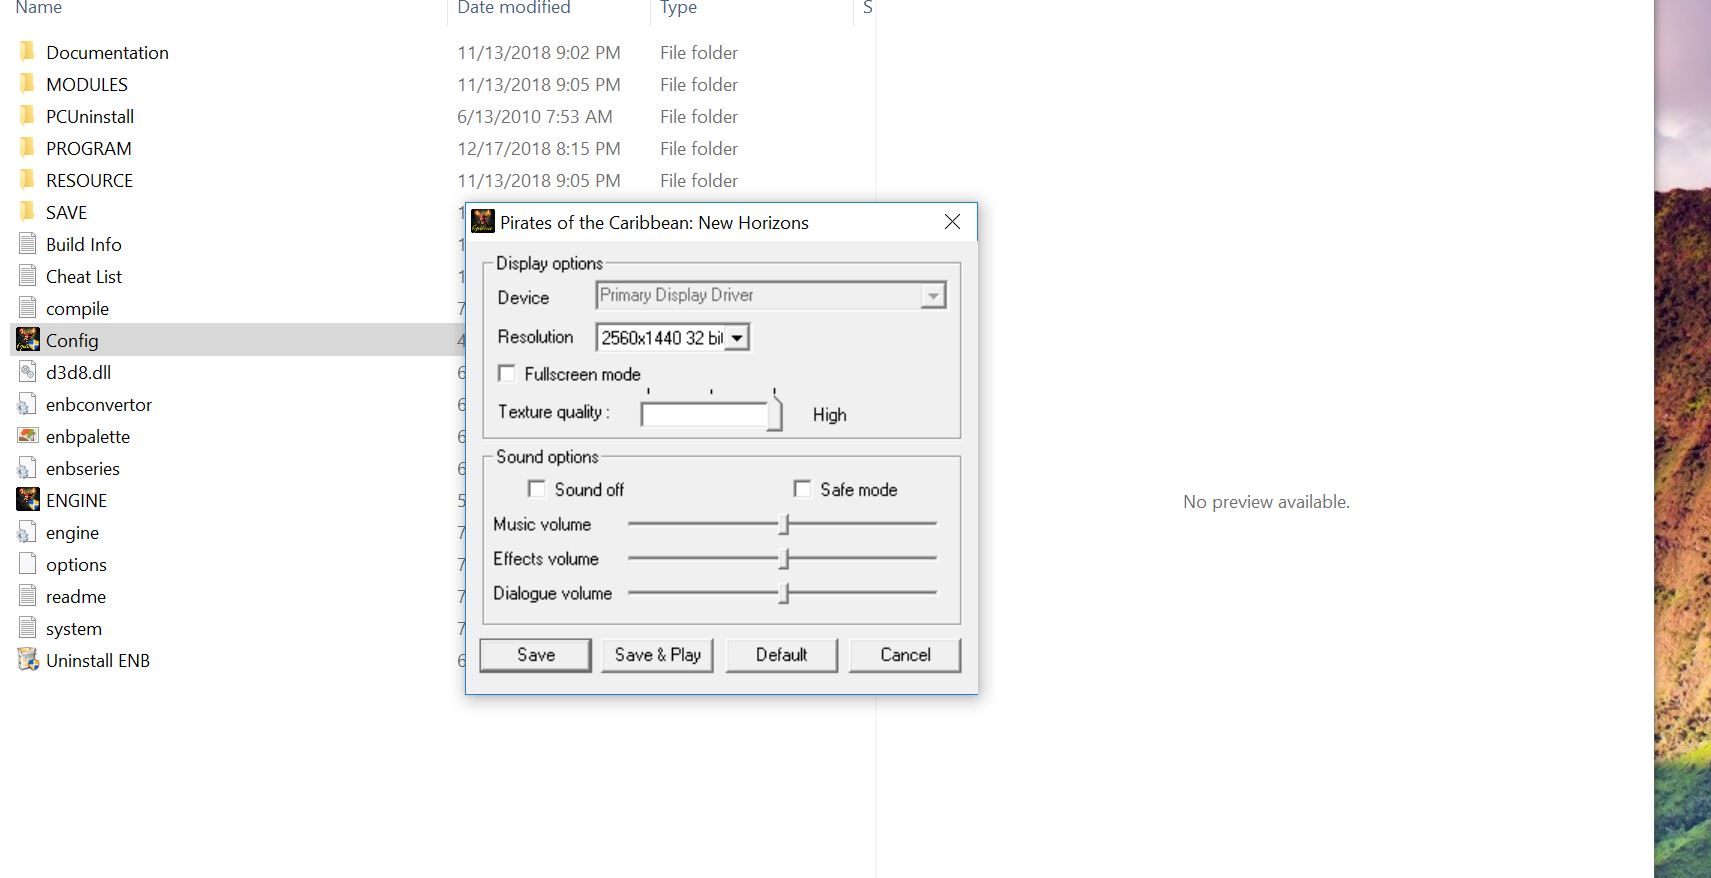
Task: Select the RESOURCE folder icon
Action: [27, 179]
